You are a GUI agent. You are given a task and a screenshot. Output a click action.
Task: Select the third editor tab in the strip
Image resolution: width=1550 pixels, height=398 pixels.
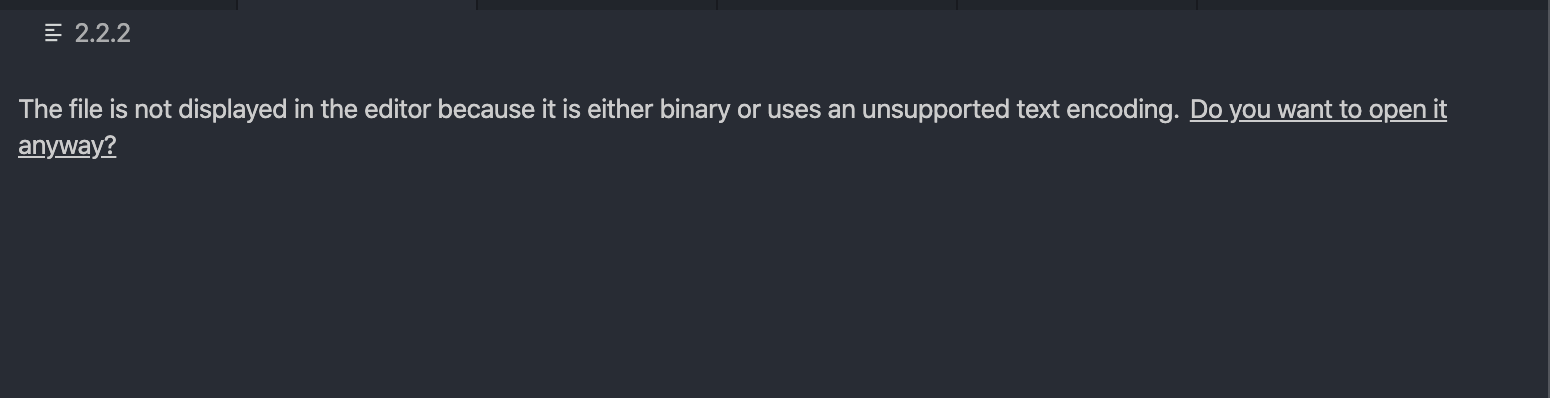(x=597, y=4)
